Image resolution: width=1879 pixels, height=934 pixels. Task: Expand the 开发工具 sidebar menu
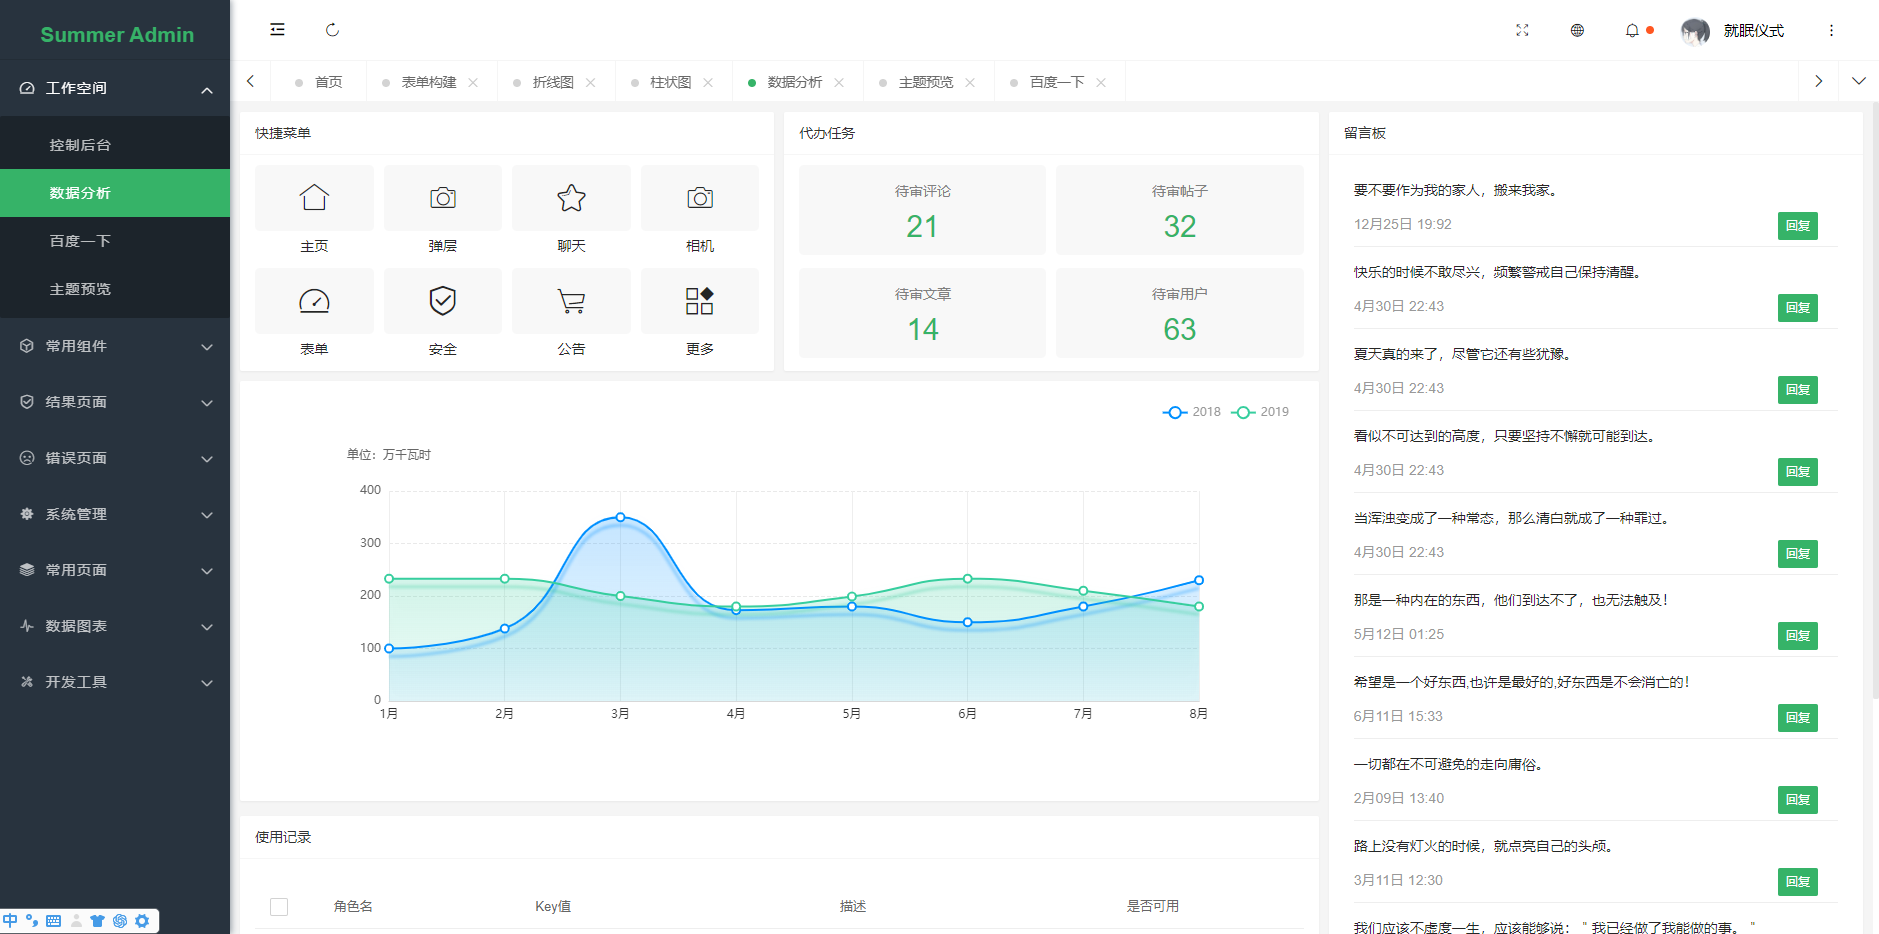[x=115, y=682]
